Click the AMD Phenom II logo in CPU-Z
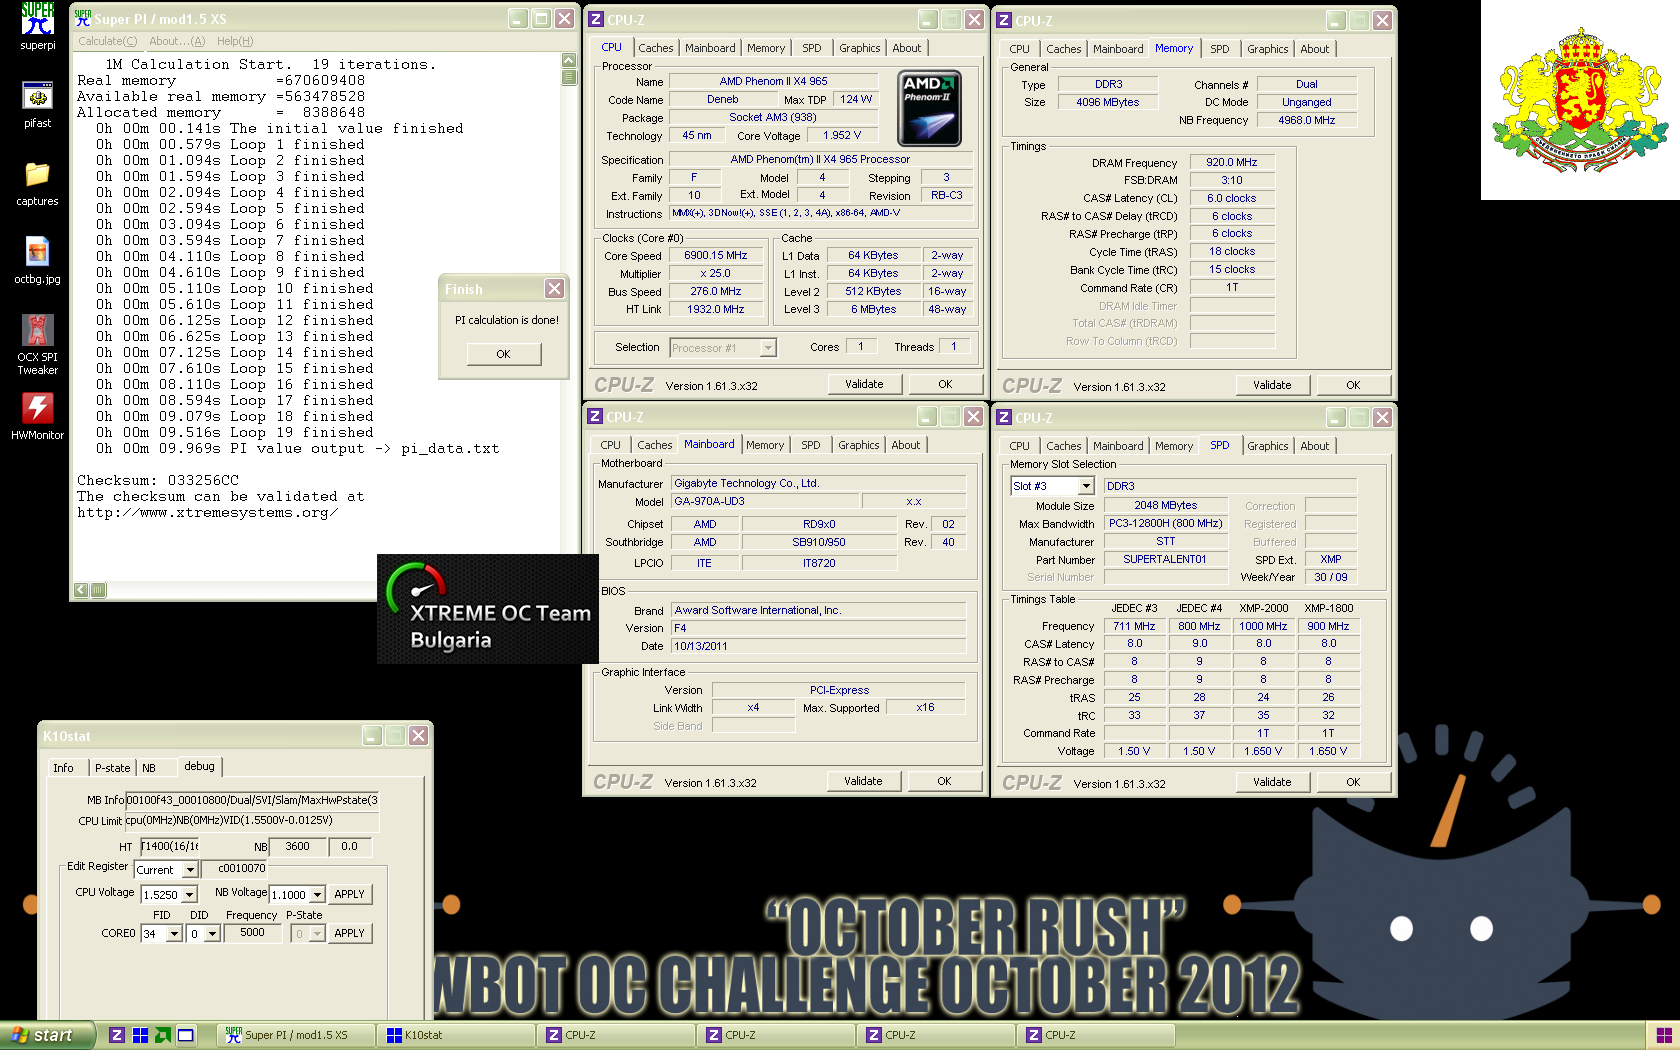 [930, 108]
